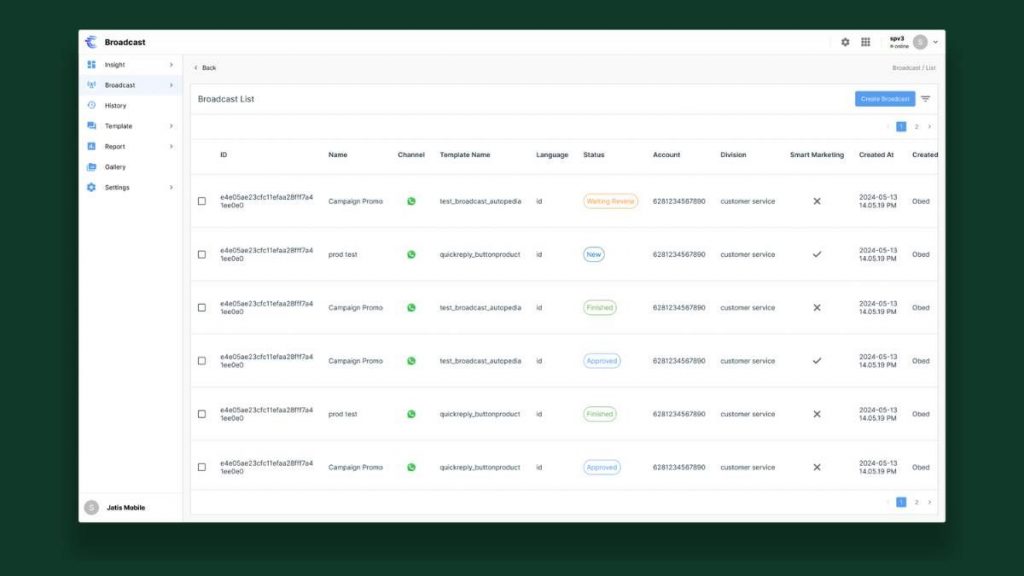Go to page 2 in top pagination

click(916, 127)
